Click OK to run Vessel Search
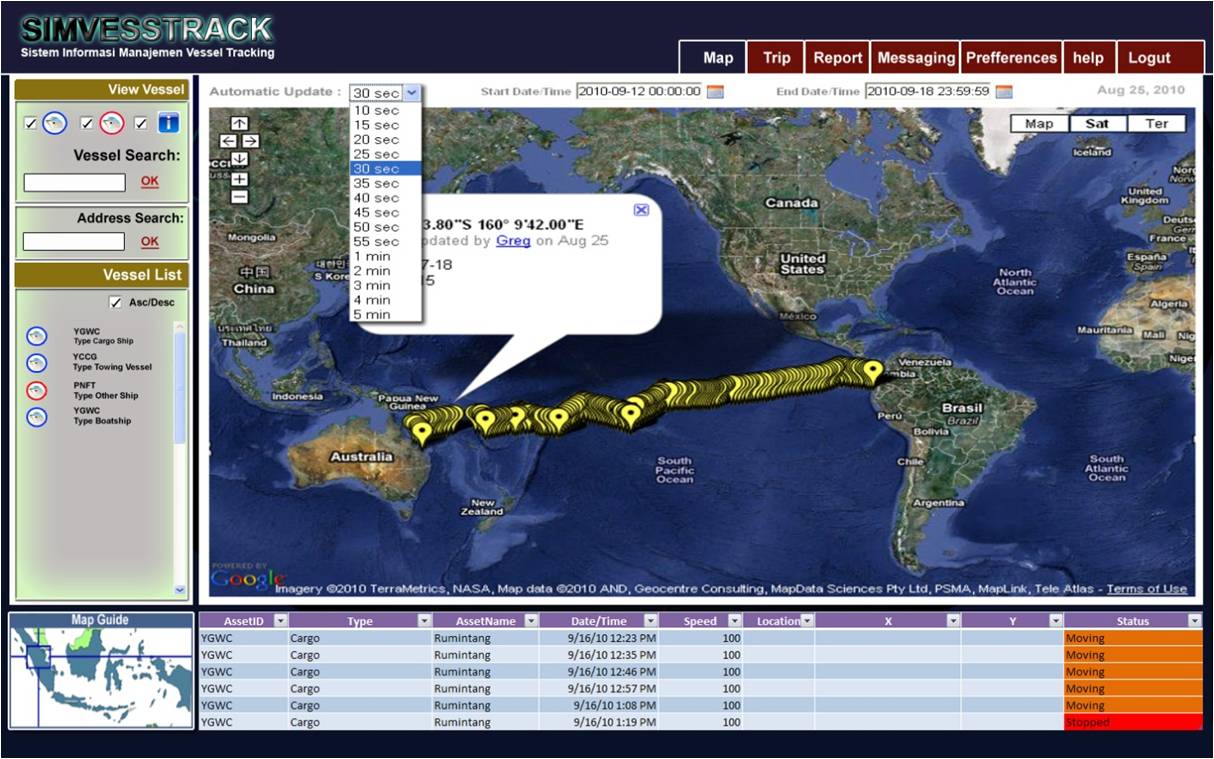This screenshot has width=1214, height=759. click(x=148, y=181)
